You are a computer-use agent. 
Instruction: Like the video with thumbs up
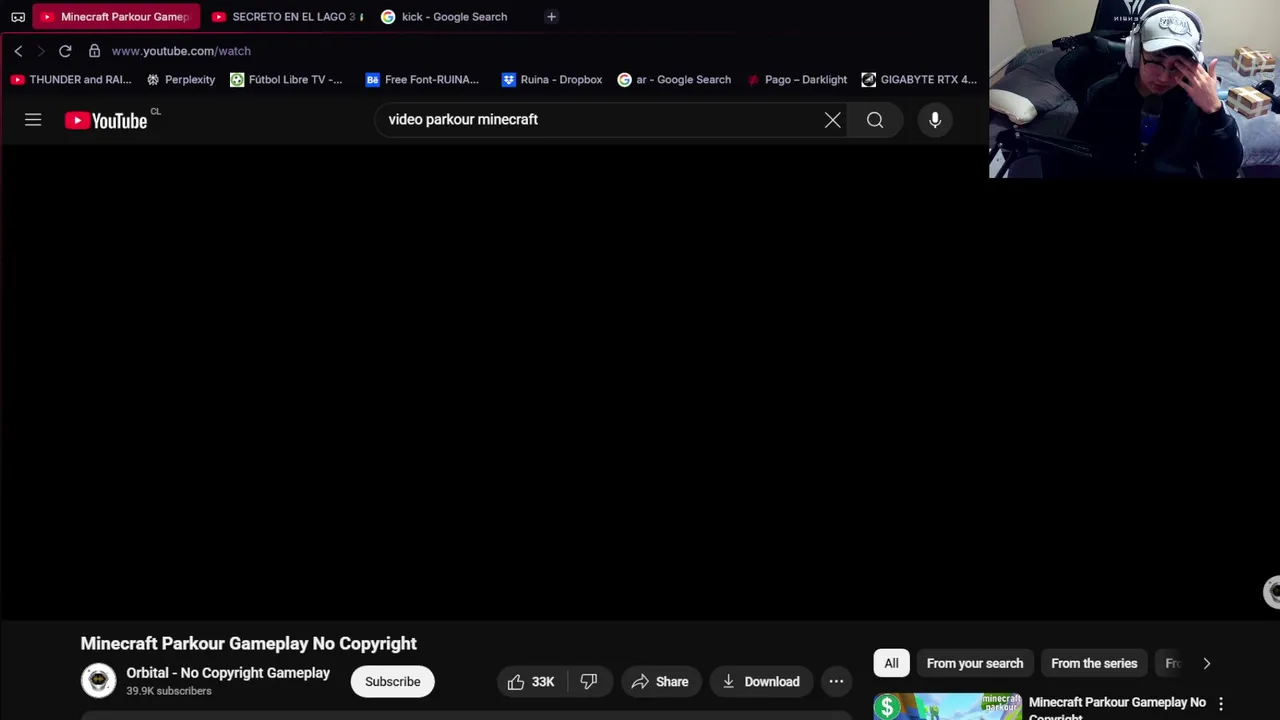(x=530, y=682)
